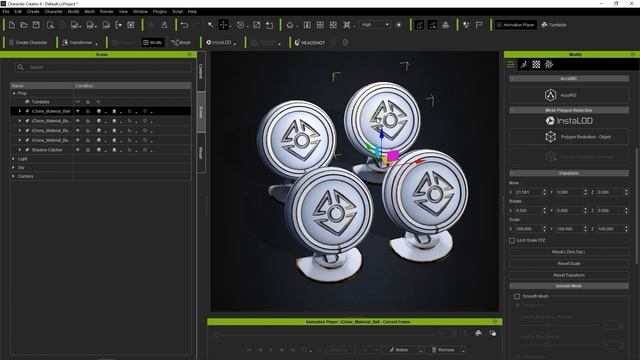
Task: Expand the Shadow Catcher node
Action: [x=20, y=150]
